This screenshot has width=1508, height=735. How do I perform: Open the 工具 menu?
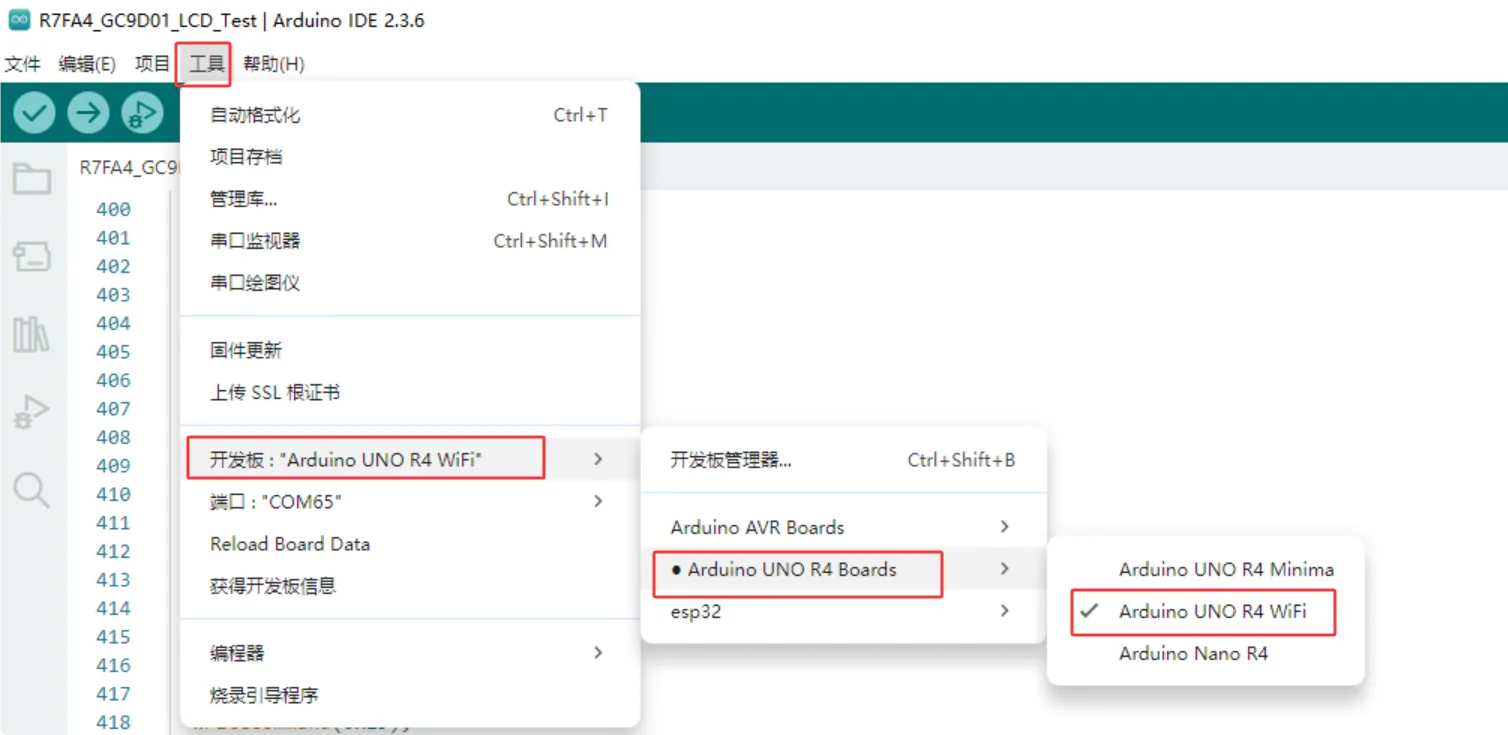click(207, 64)
